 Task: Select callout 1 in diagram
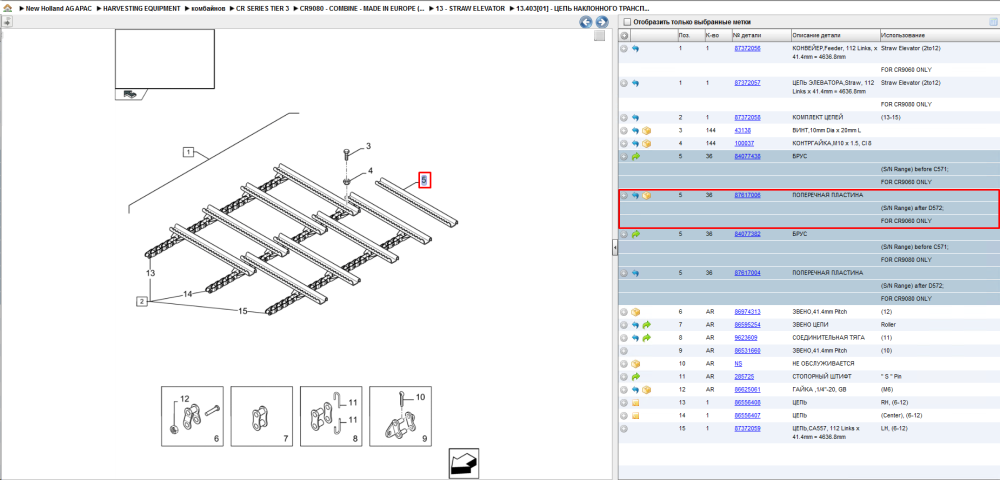(189, 152)
